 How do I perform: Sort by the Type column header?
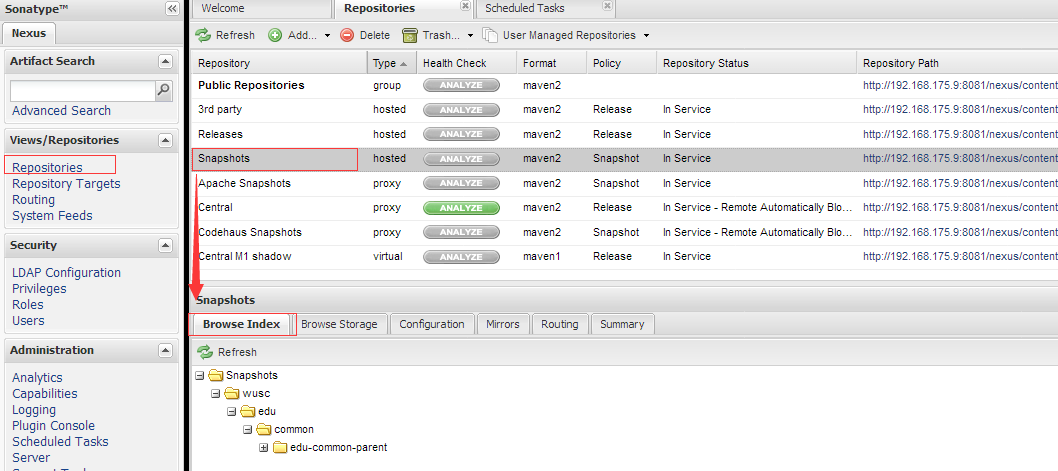(x=391, y=63)
